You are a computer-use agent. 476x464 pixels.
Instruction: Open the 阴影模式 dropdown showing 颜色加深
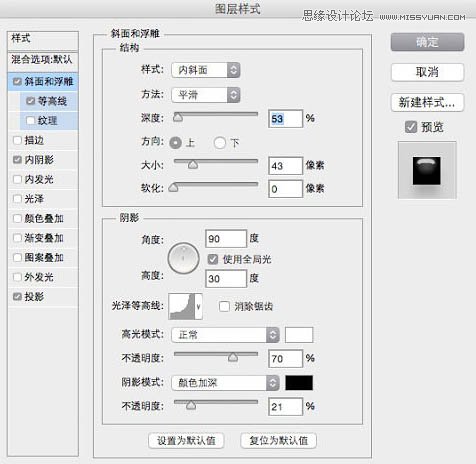coord(225,383)
